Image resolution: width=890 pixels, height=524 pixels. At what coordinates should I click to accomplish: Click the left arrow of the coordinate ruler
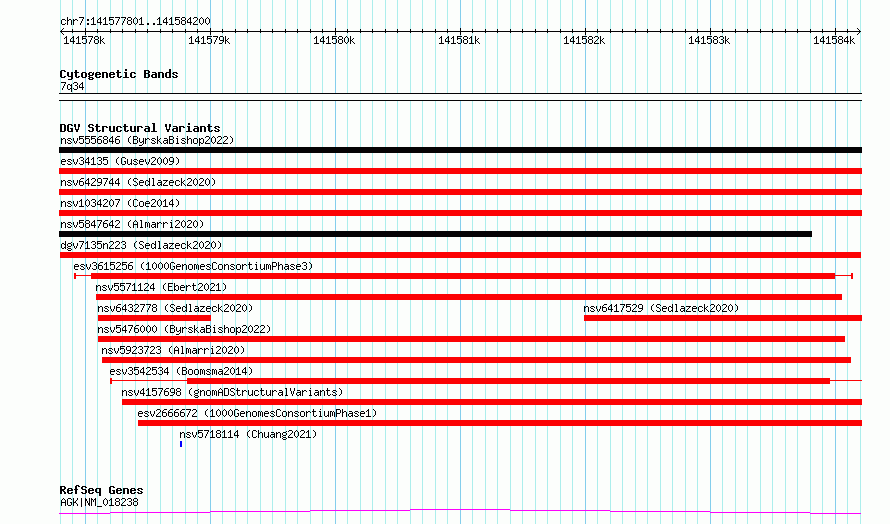[62, 31]
